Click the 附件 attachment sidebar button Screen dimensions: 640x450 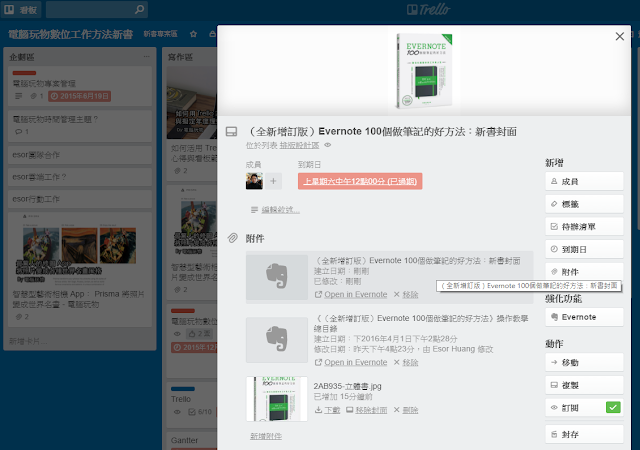click(584, 271)
